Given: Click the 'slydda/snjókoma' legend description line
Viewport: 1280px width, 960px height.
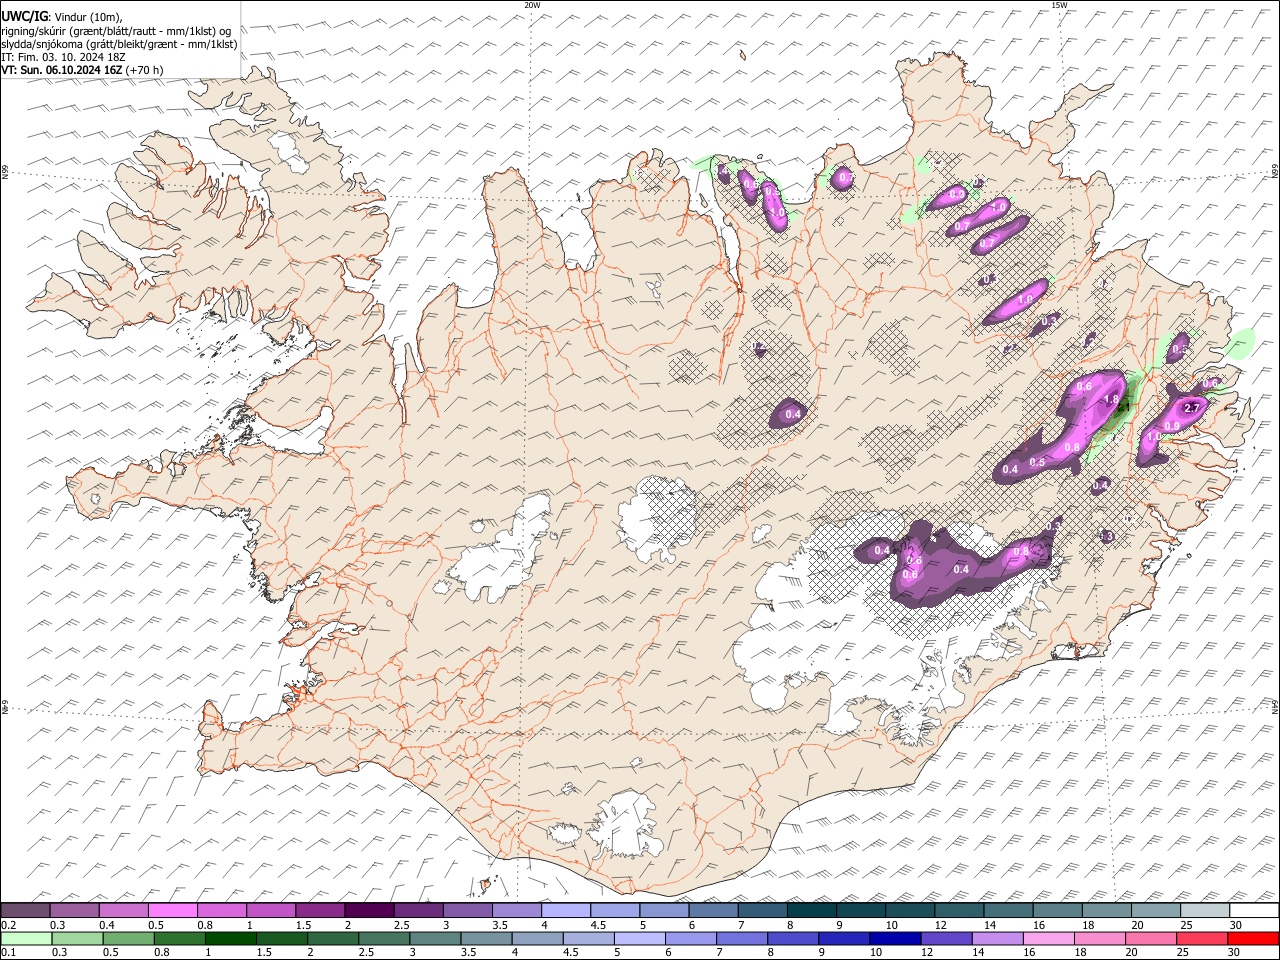Looking at the screenshot, I should [120, 44].
